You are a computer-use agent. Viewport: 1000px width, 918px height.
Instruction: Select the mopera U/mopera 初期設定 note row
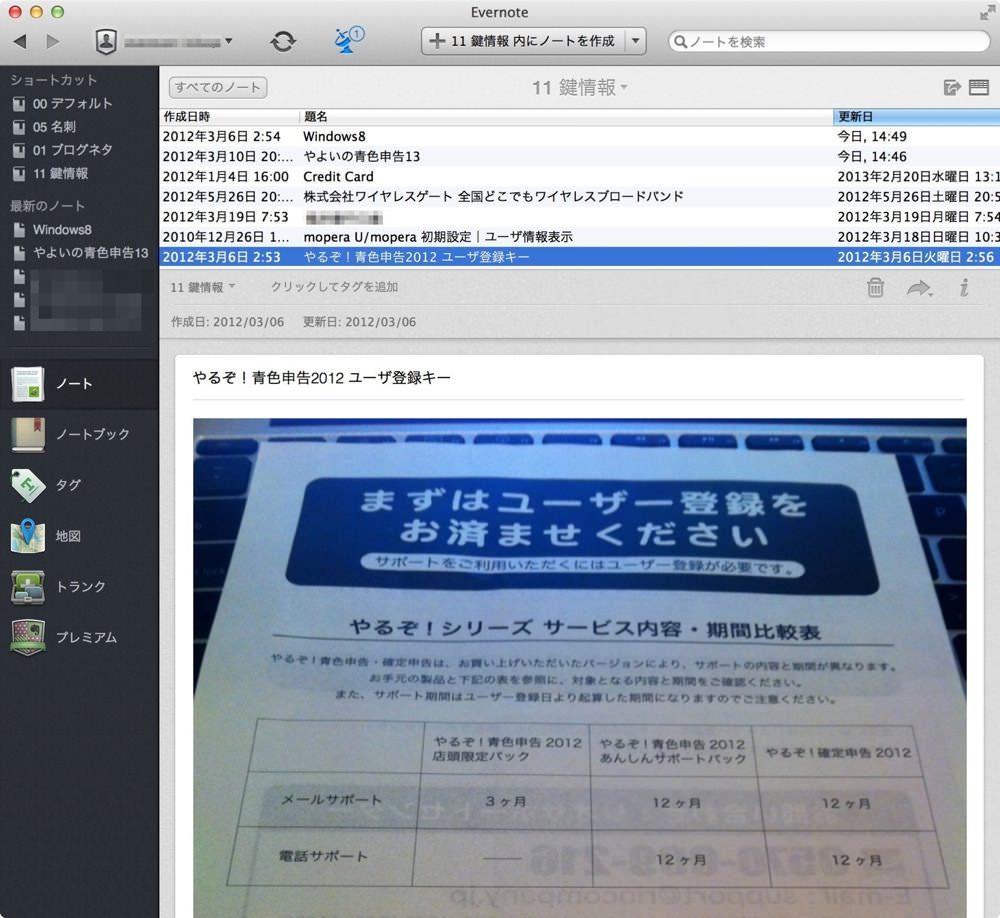[x=580, y=237]
